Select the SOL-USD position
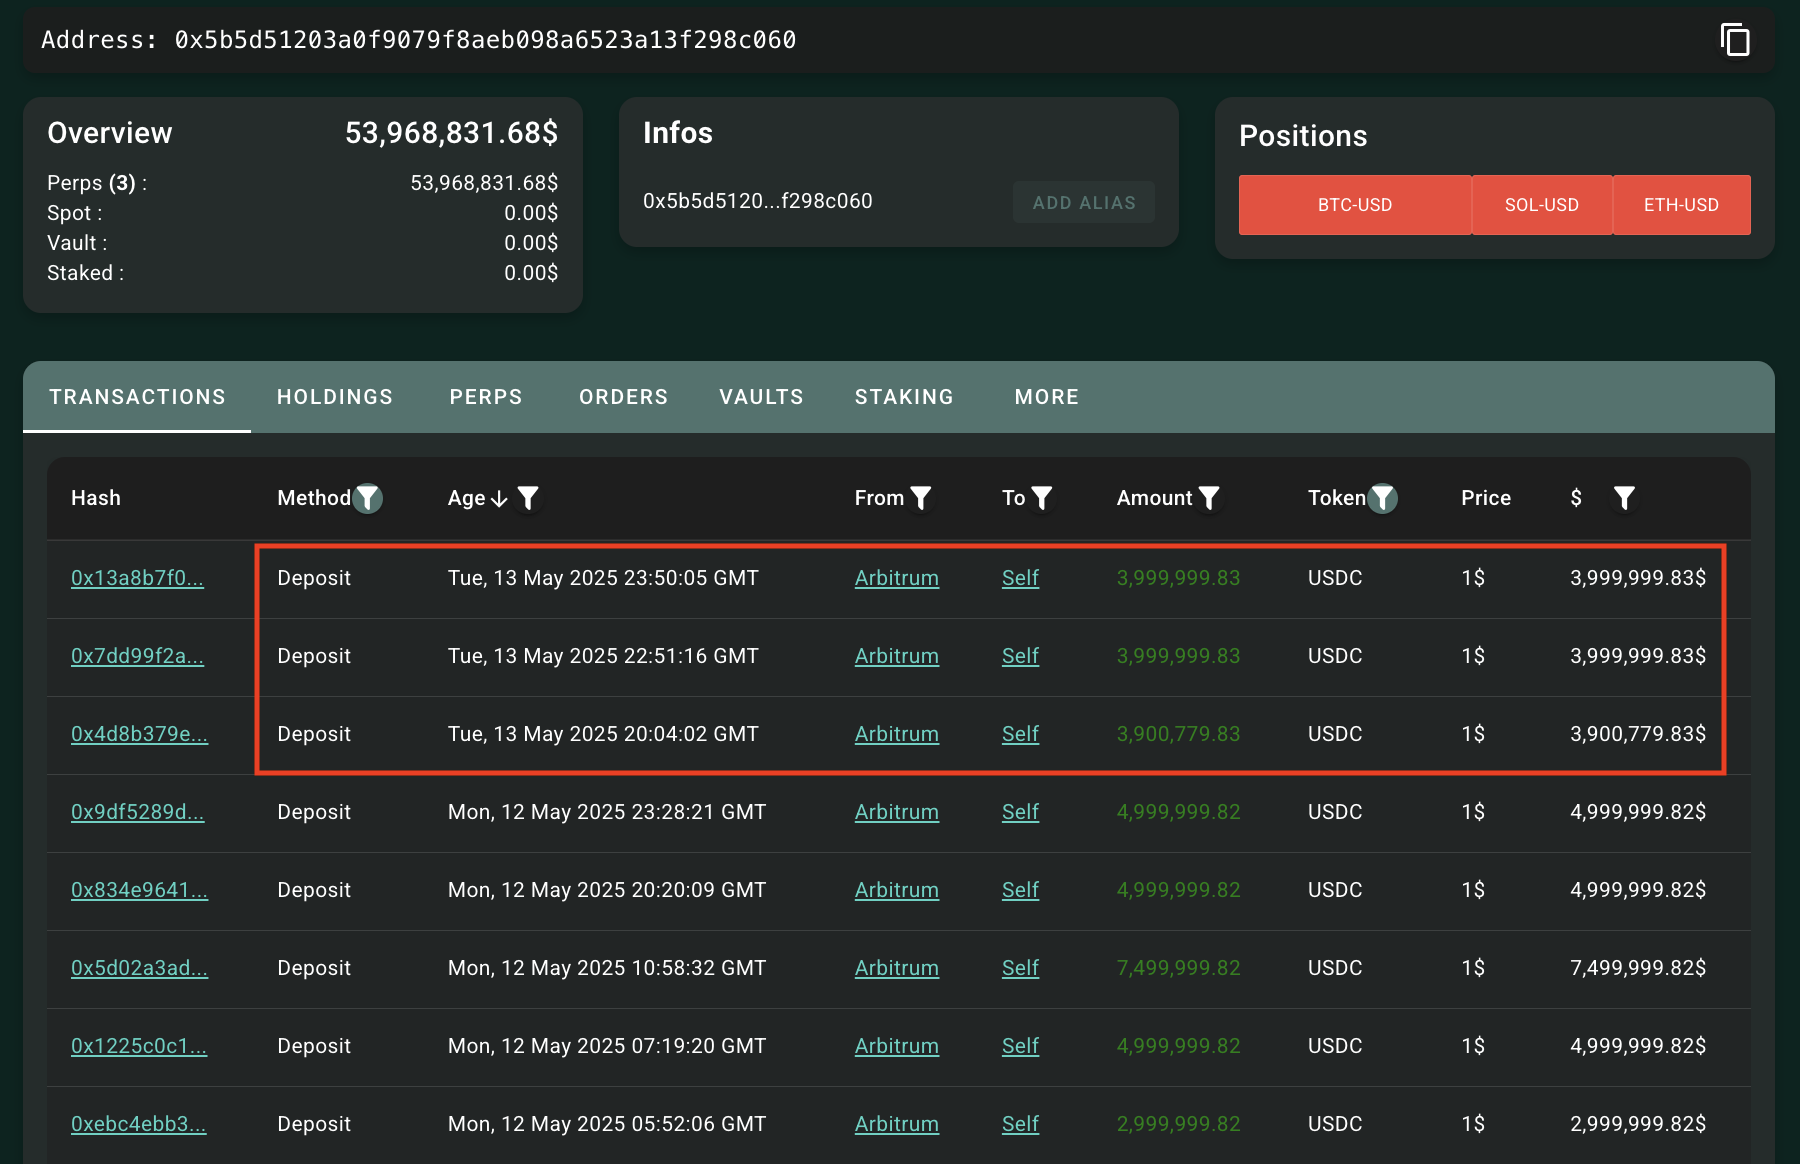 (x=1541, y=205)
